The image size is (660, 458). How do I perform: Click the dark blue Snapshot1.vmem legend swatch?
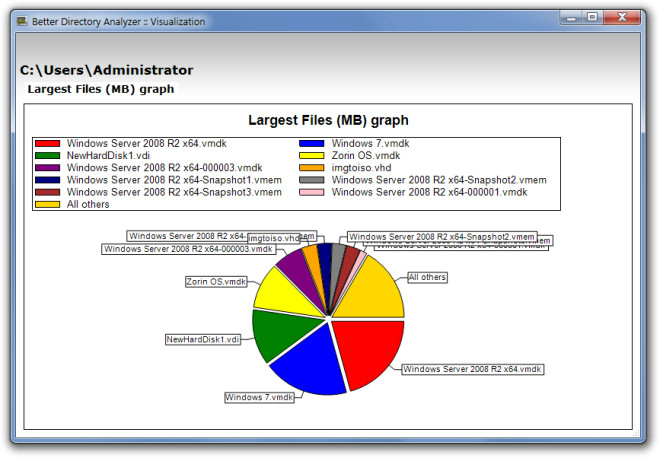[48, 180]
